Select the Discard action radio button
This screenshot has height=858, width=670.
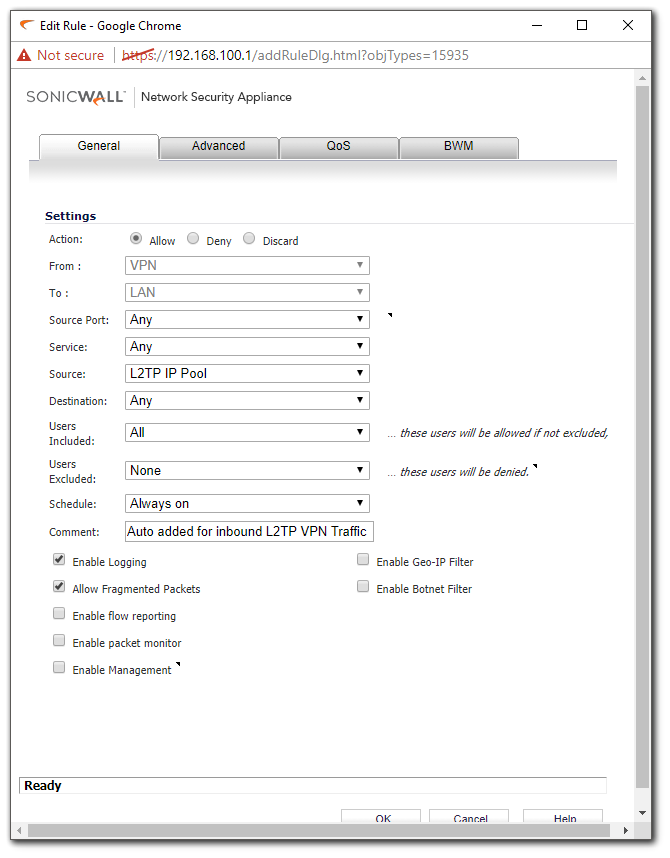tap(249, 239)
